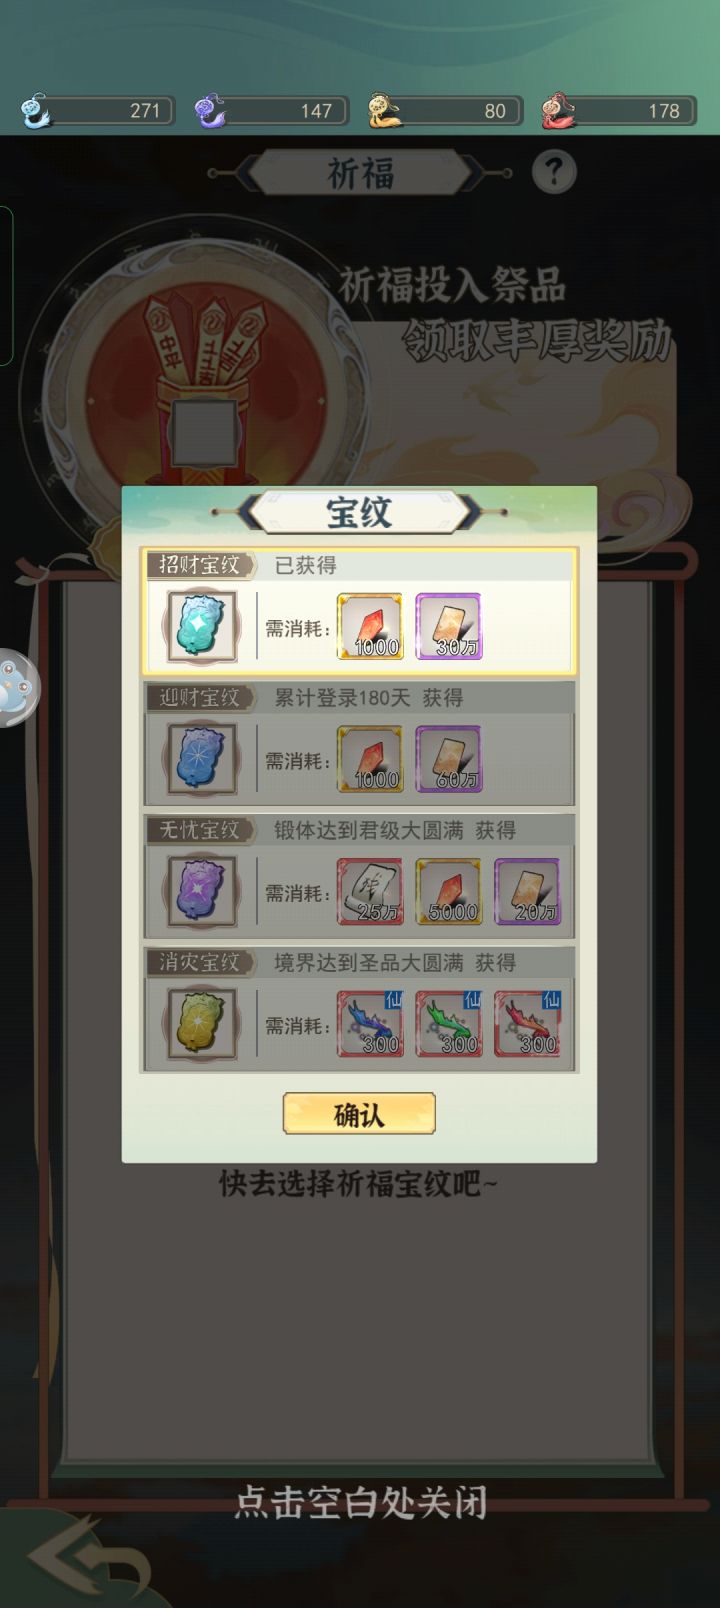Tap the white spirit currency counter 271
The width and height of the screenshot is (720, 1608).
(97, 110)
